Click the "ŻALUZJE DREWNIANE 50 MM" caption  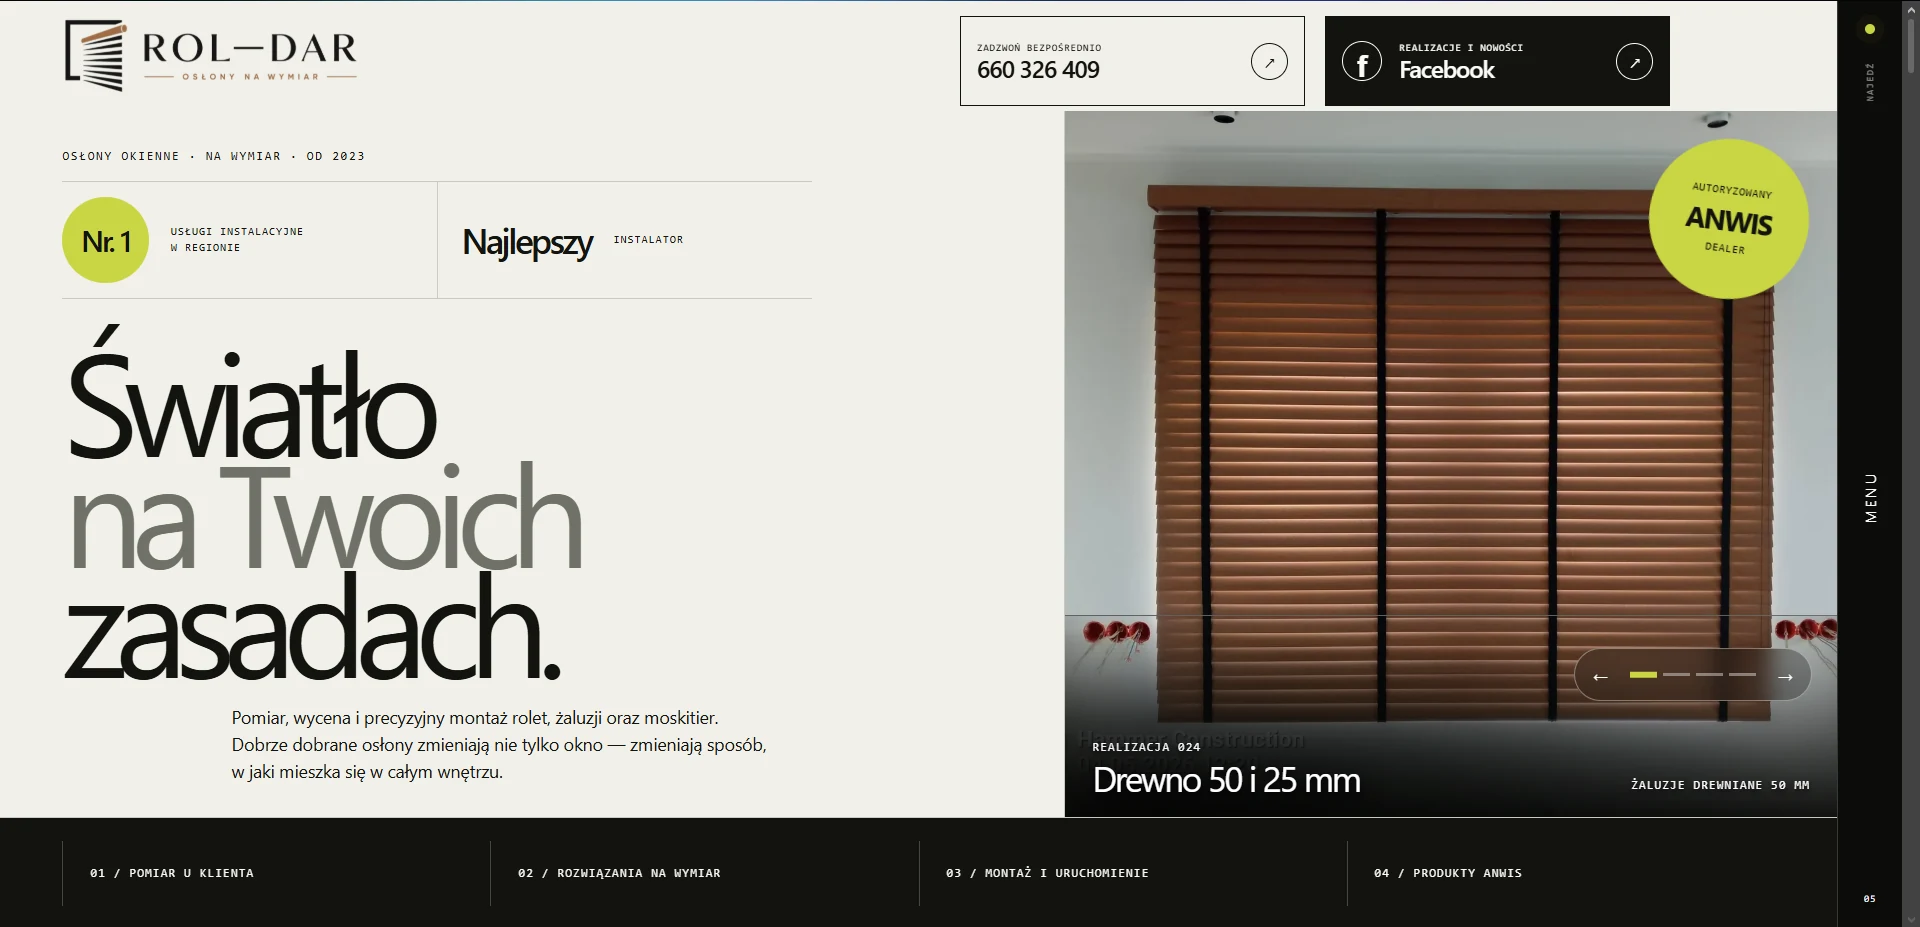click(x=1720, y=785)
